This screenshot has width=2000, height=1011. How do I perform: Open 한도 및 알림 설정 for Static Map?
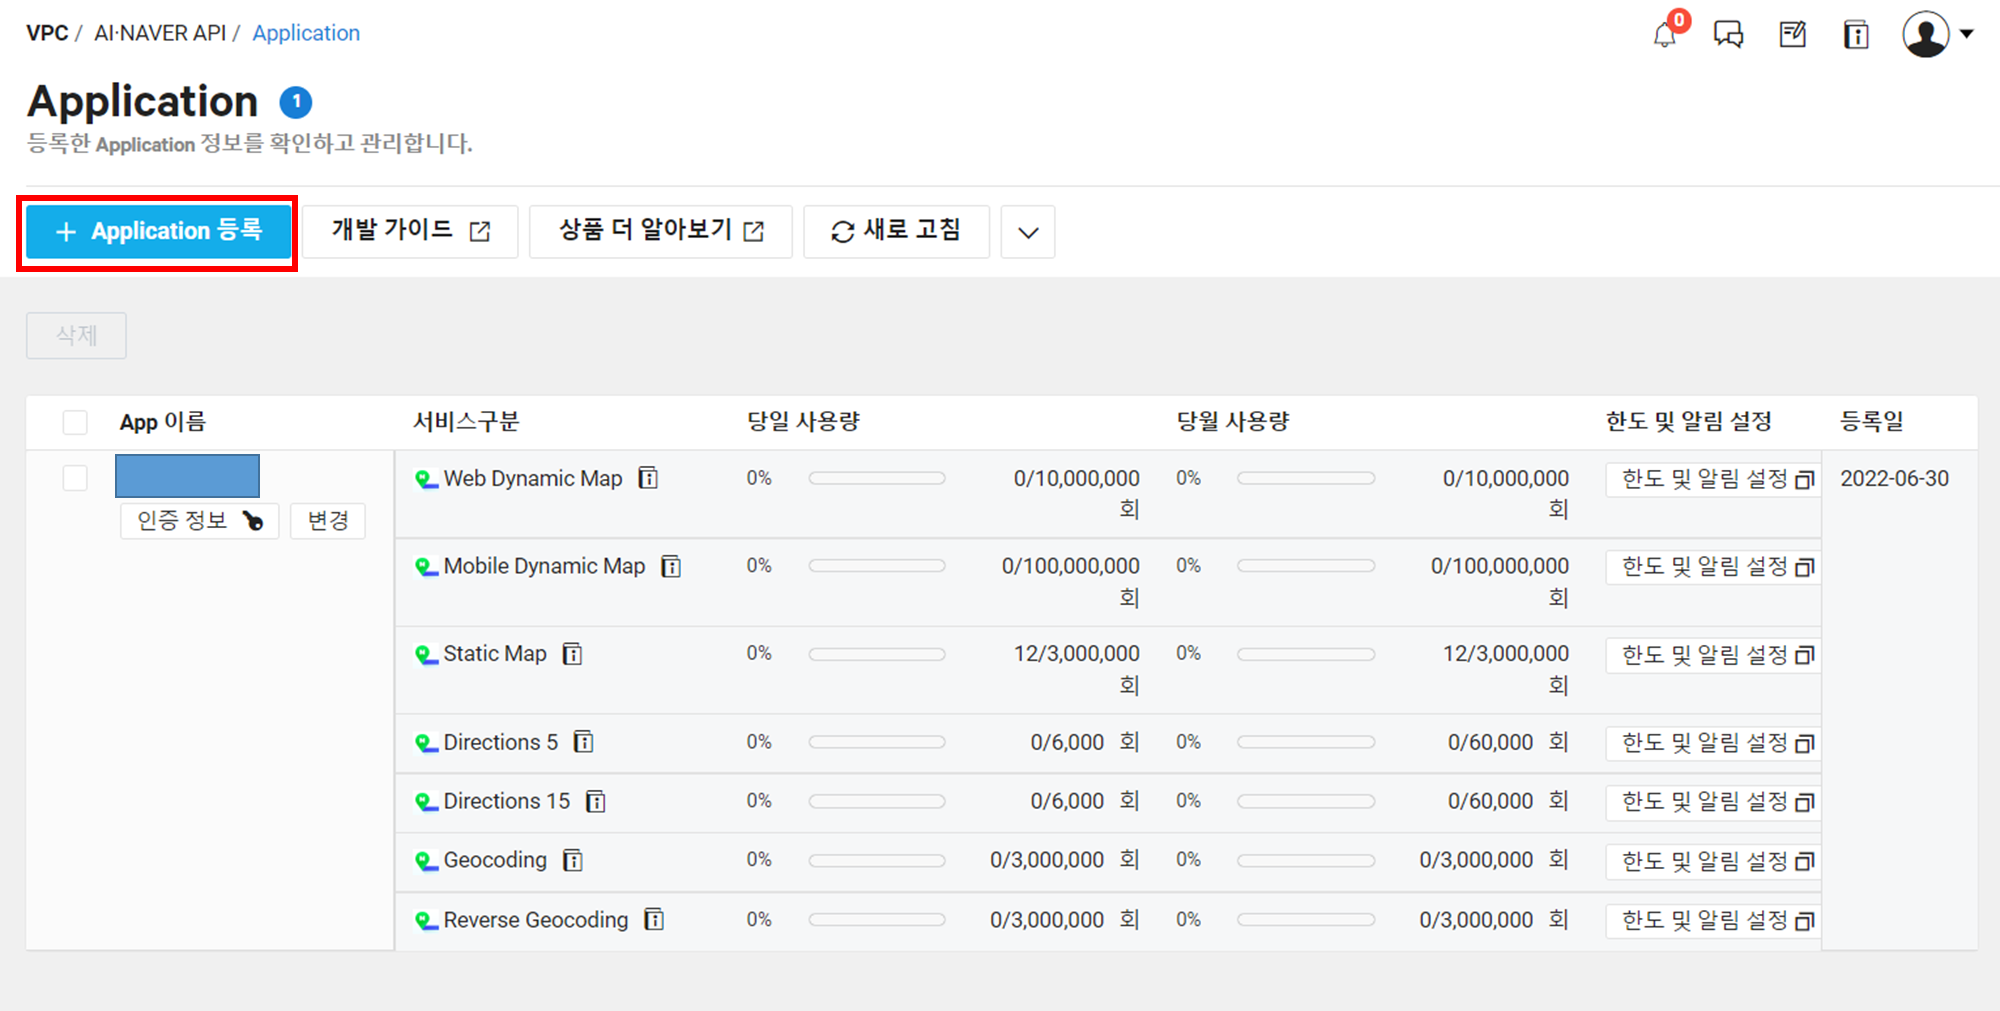1714,655
